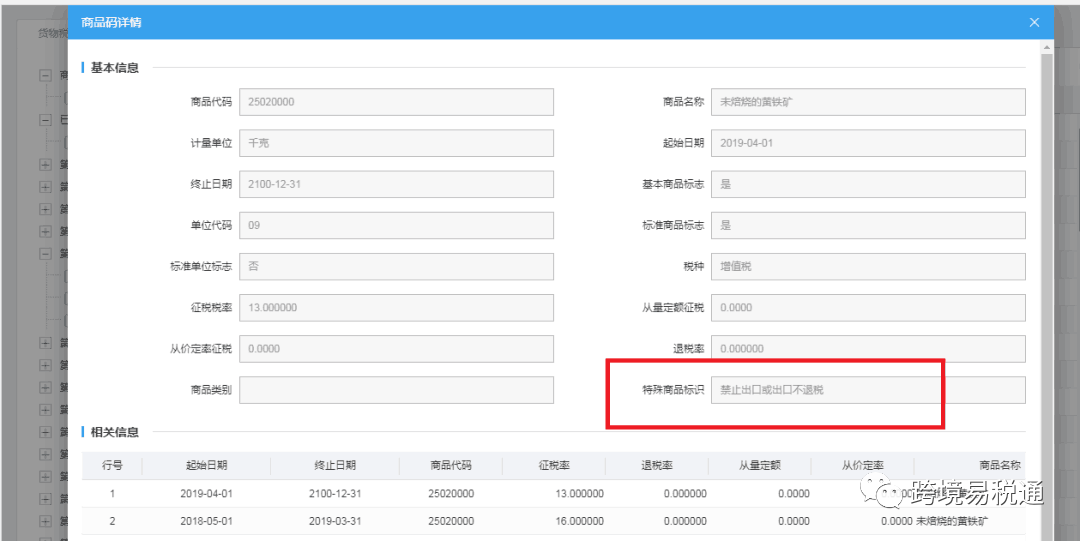Focus the 起始日期 field showing 2019-04-01
The image size is (1080, 541).
tap(868, 143)
